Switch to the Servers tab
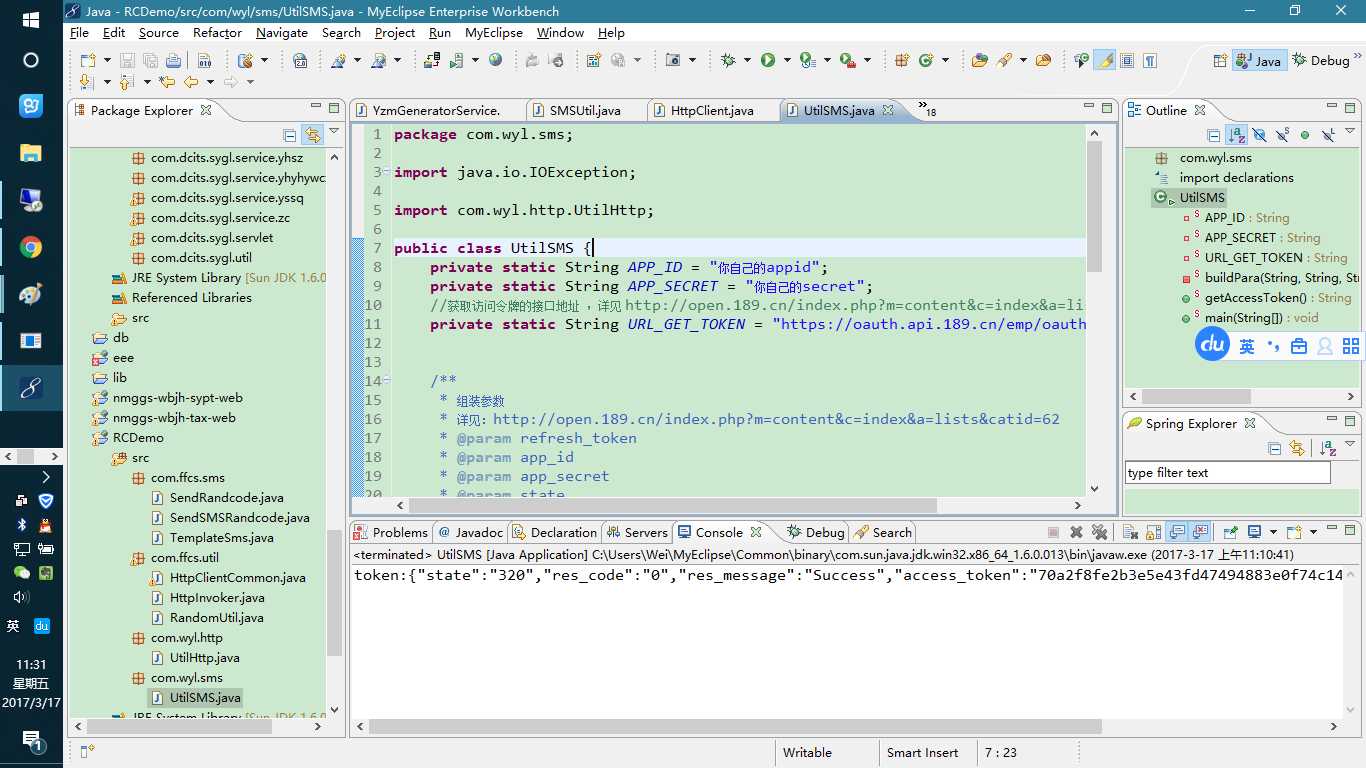1366x768 pixels. [637, 533]
